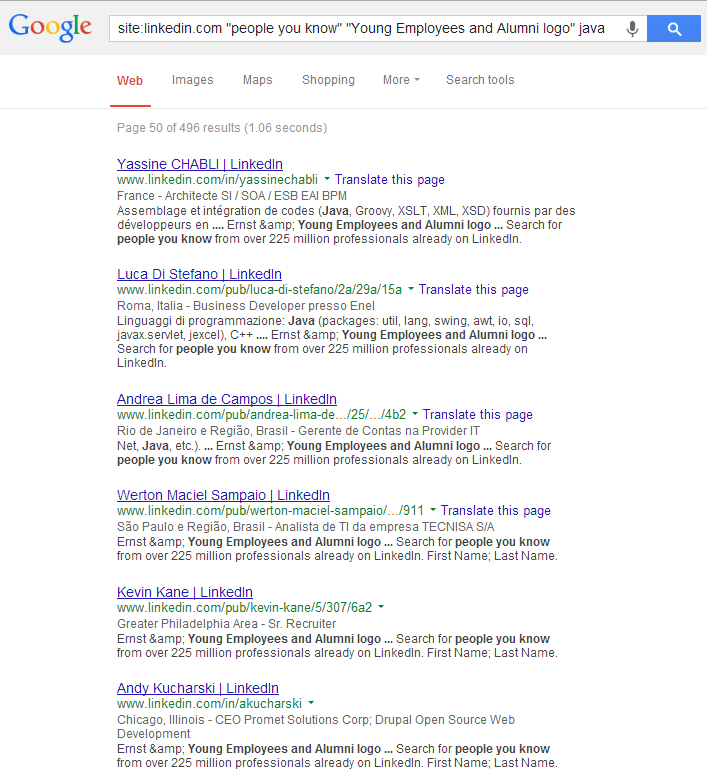The image size is (707, 779).
Task: Translate the Werton Maciel Sampaio page
Action: pos(496,511)
